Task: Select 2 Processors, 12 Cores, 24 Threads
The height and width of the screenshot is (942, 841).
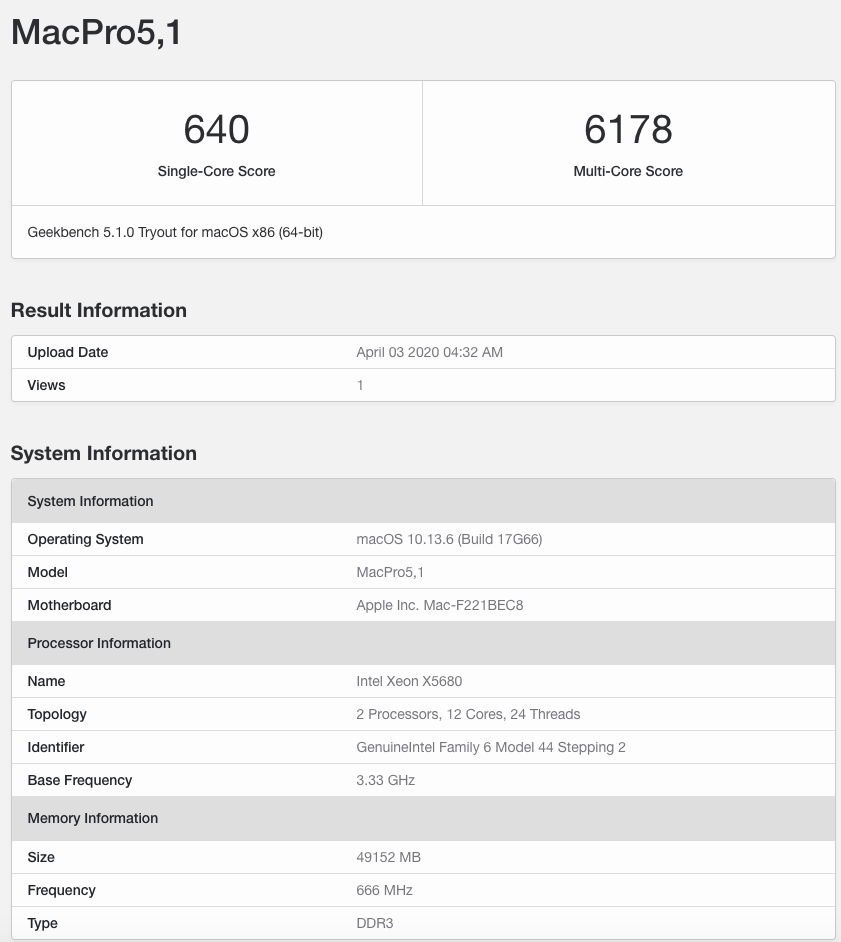Action: click(468, 714)
